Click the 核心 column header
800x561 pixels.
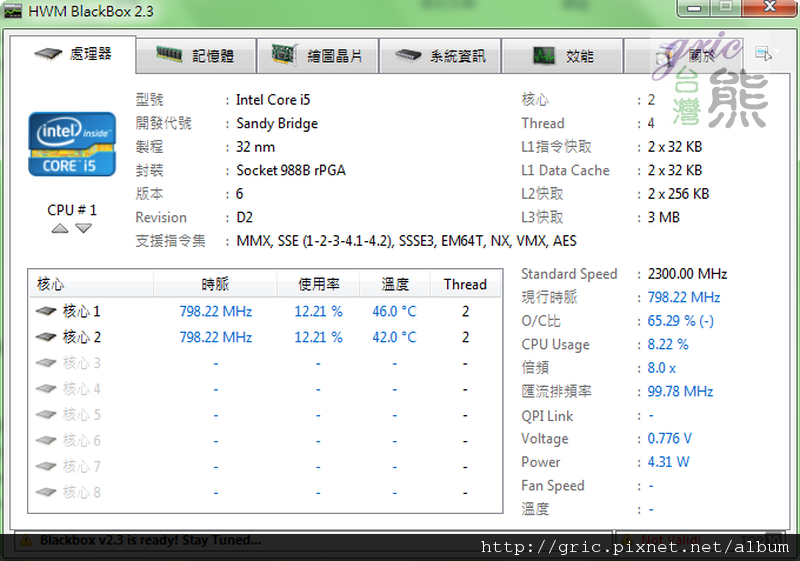[x=91, y=284]
